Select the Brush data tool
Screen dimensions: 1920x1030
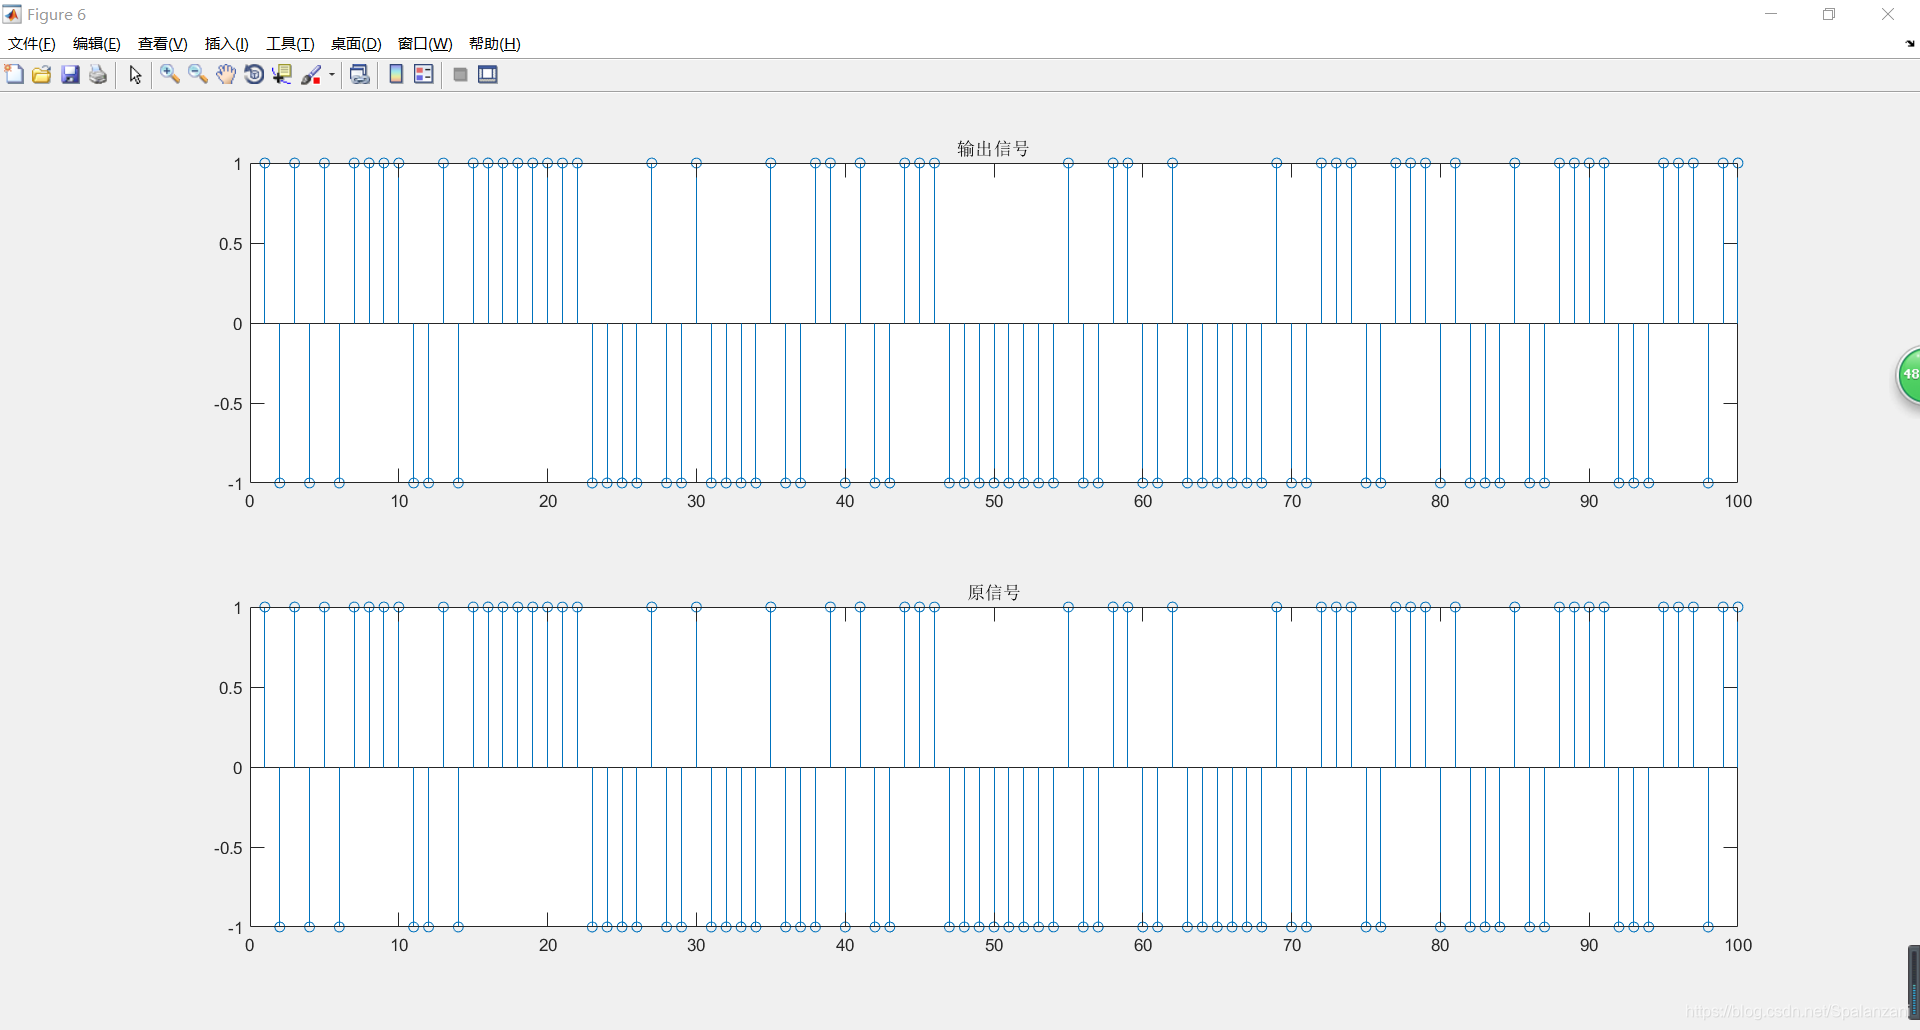[312, 75]
